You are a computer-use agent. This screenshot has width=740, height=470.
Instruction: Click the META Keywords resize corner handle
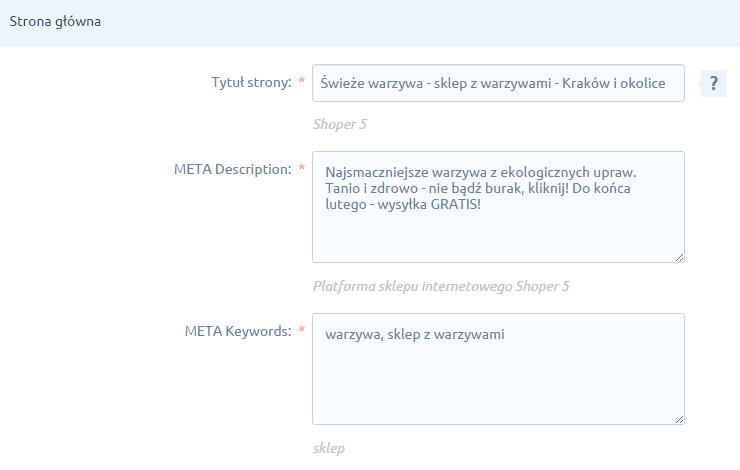tap(679, 419)
